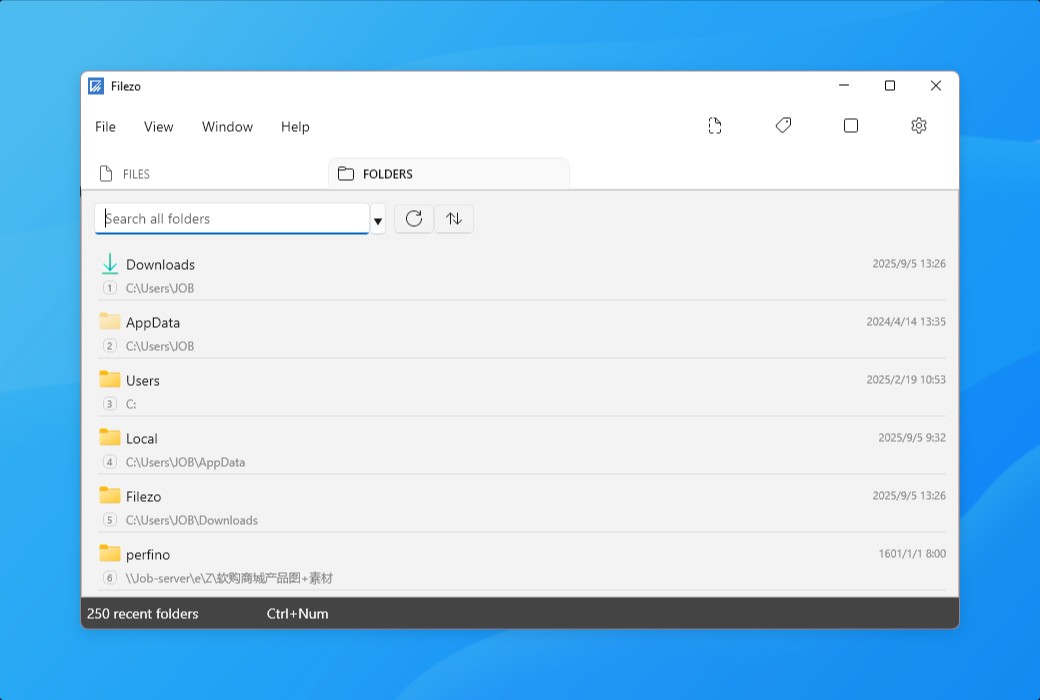This screenshot has width=1040, height=700.
Task: Click the Filezo folder icon
Action: click(109, 496)
